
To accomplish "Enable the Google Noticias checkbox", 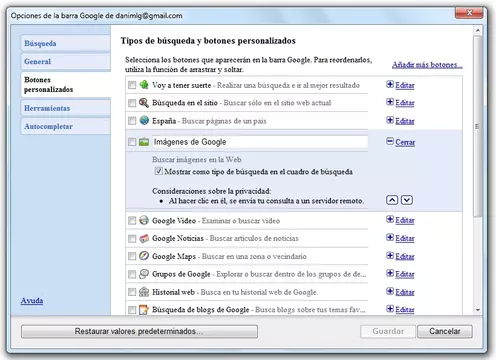I will pyautogui.click(x=132, y=239).
